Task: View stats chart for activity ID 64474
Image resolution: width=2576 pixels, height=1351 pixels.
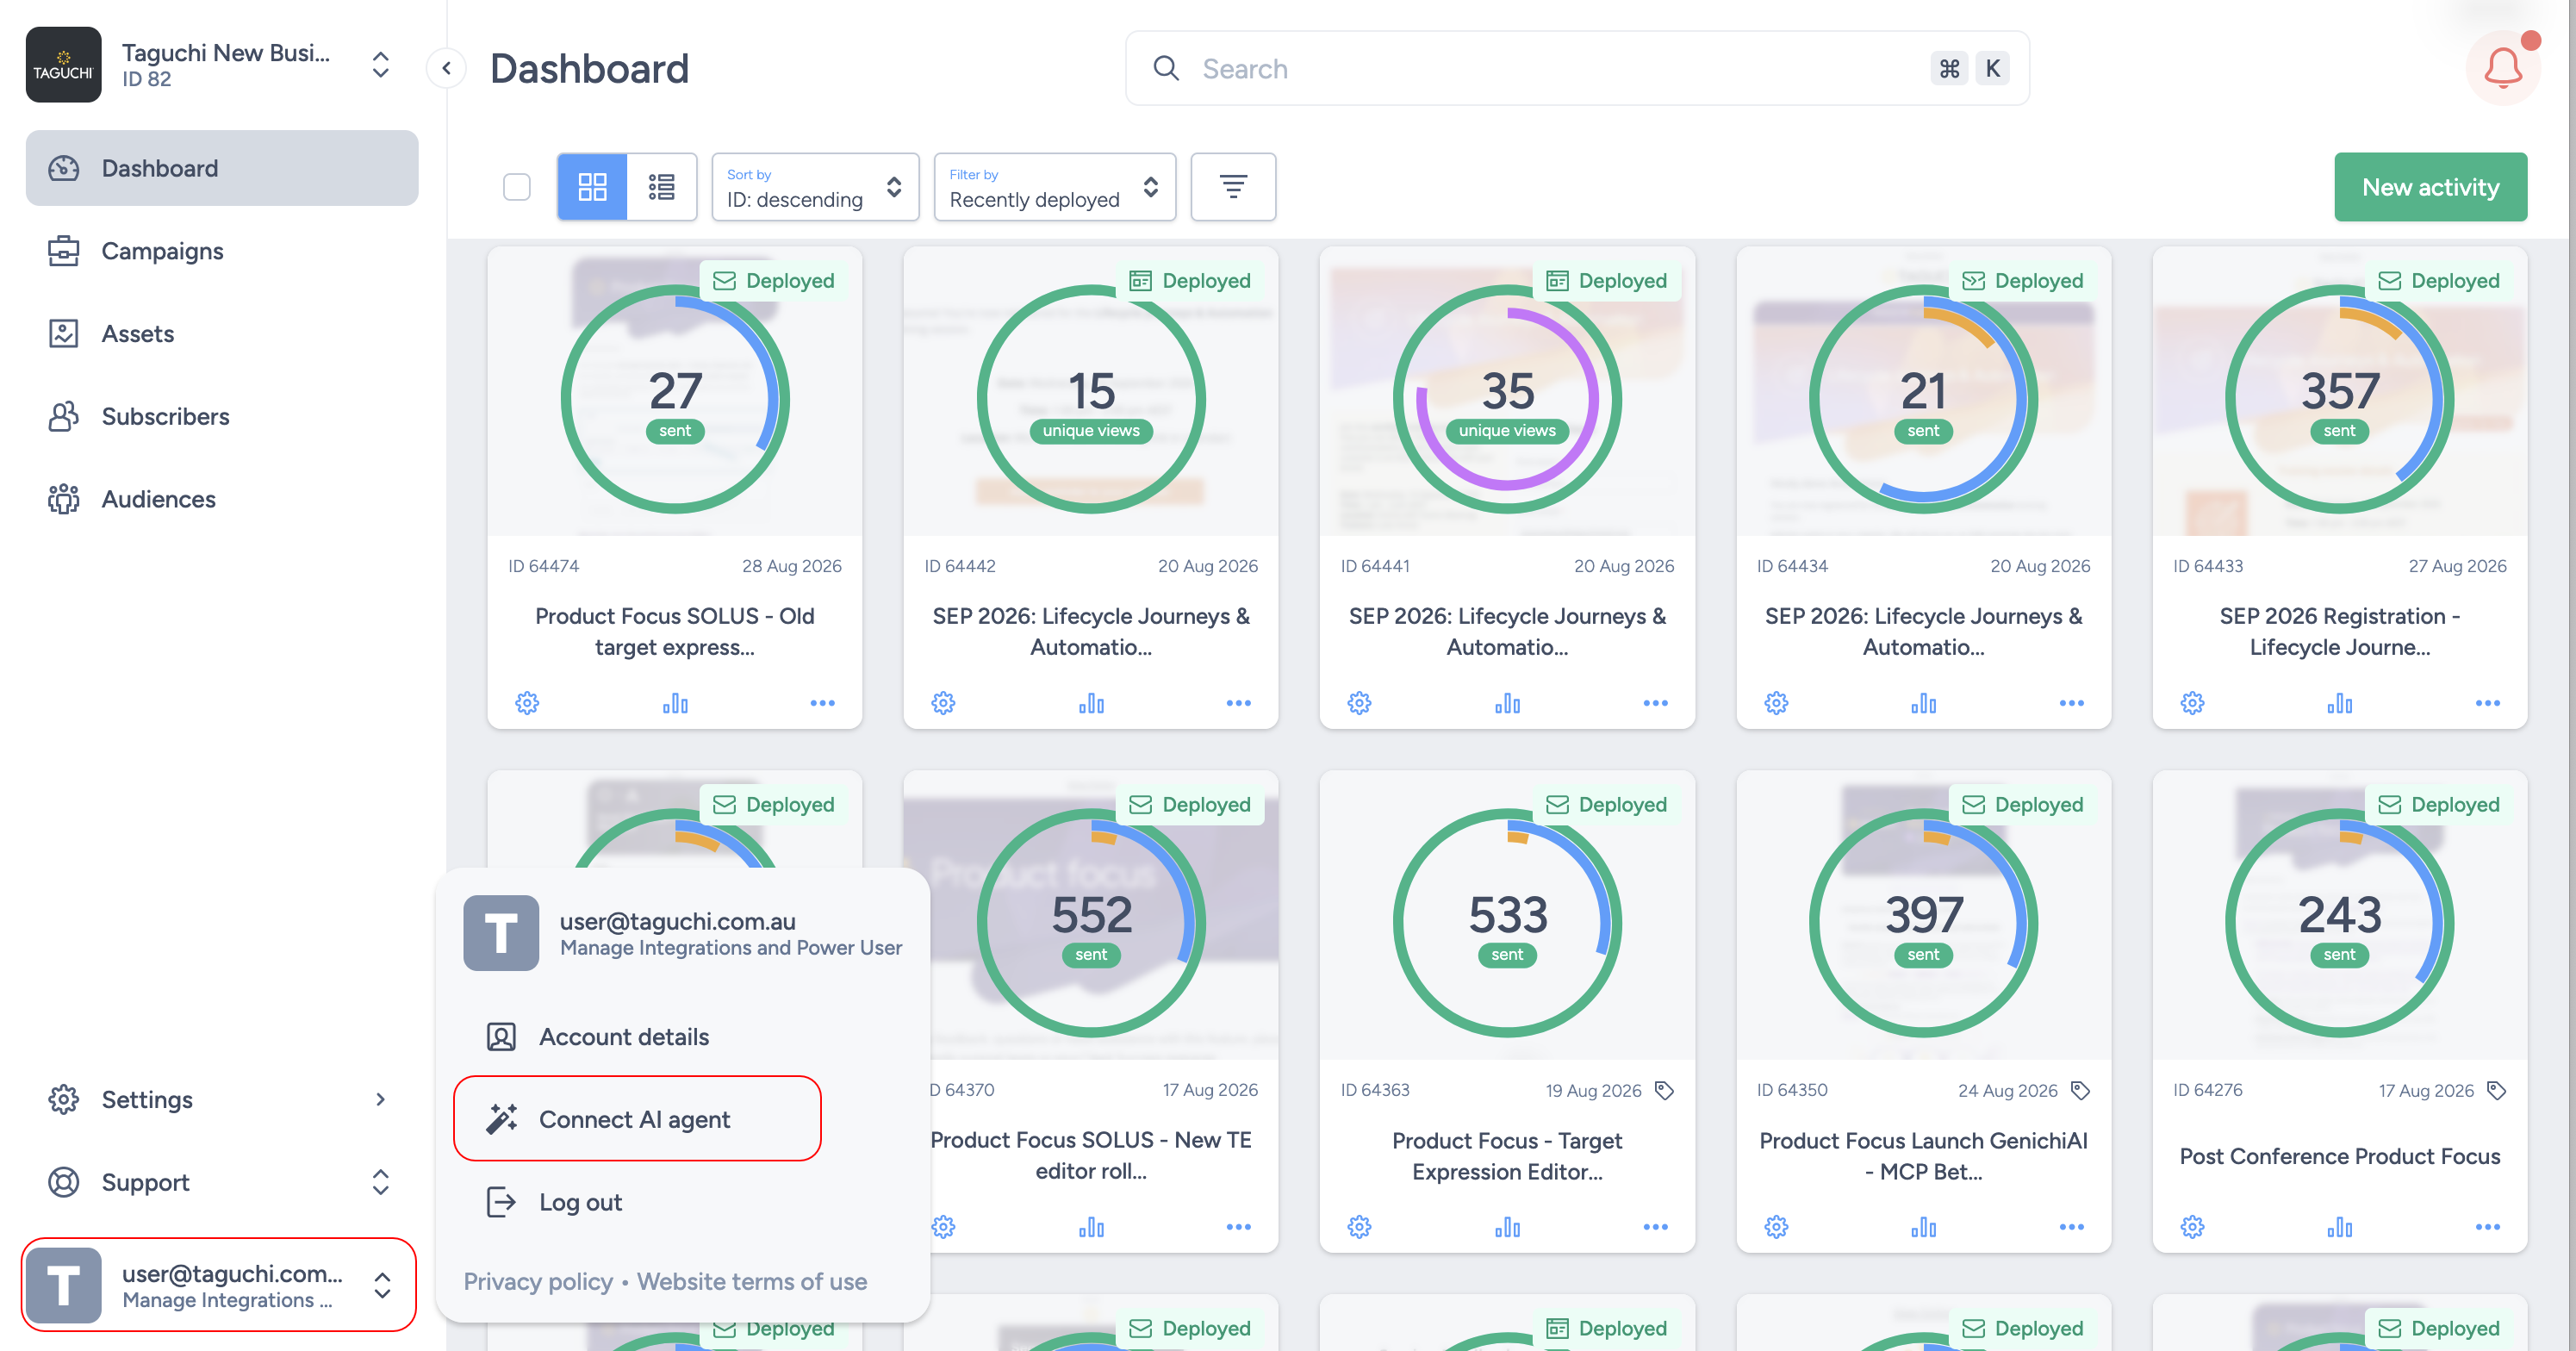Action: (675, 703)
